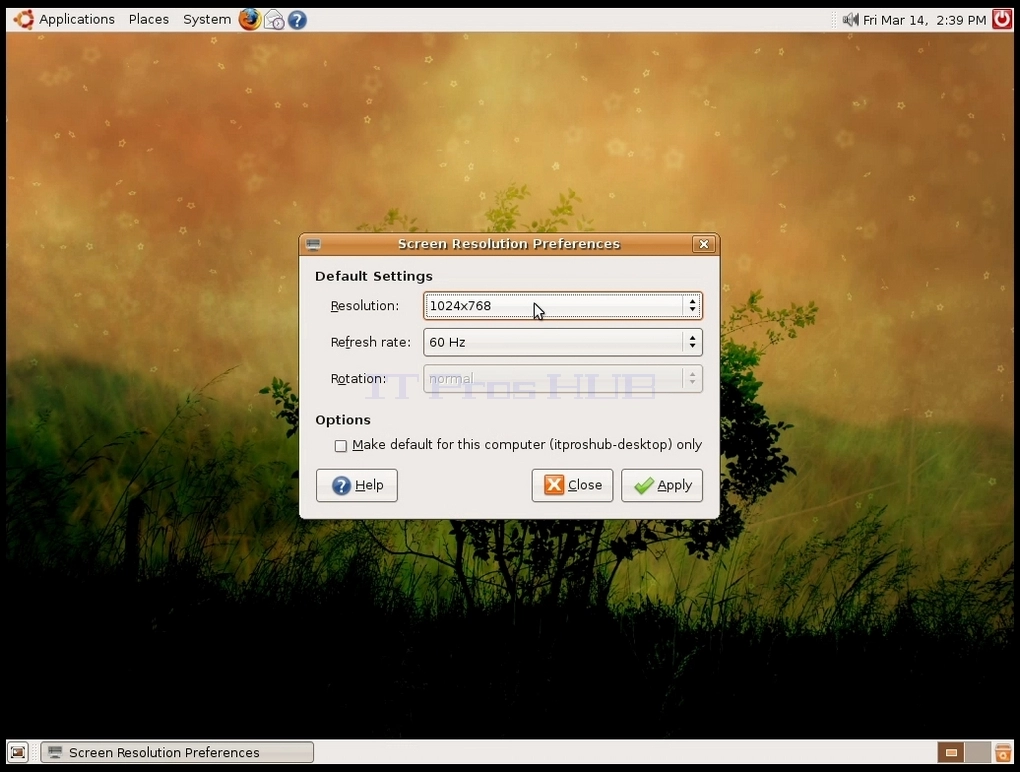
Task: Click the red power/quit icon
Action: tap(1002, 20)
